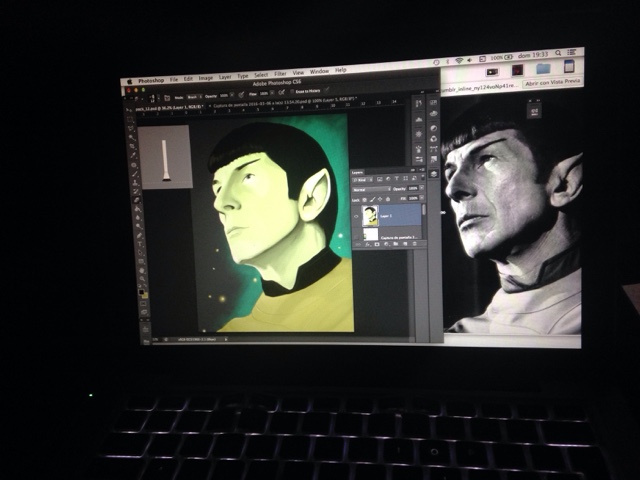This screenshot has width=640, height=480.
Task: Click the Layers icon in the collapsed dock
Action: [433, 174]
